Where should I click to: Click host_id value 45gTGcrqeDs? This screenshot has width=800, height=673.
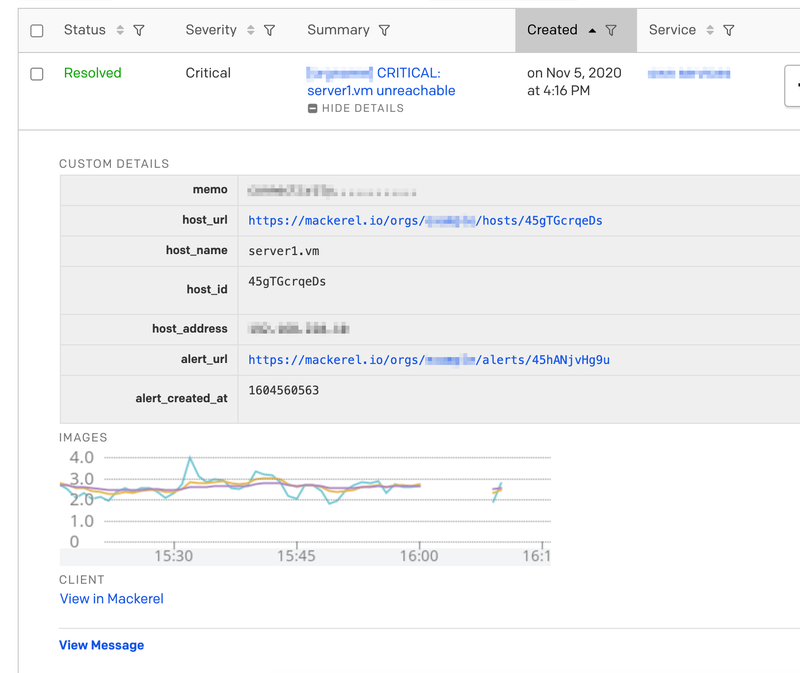click(287, 282)
